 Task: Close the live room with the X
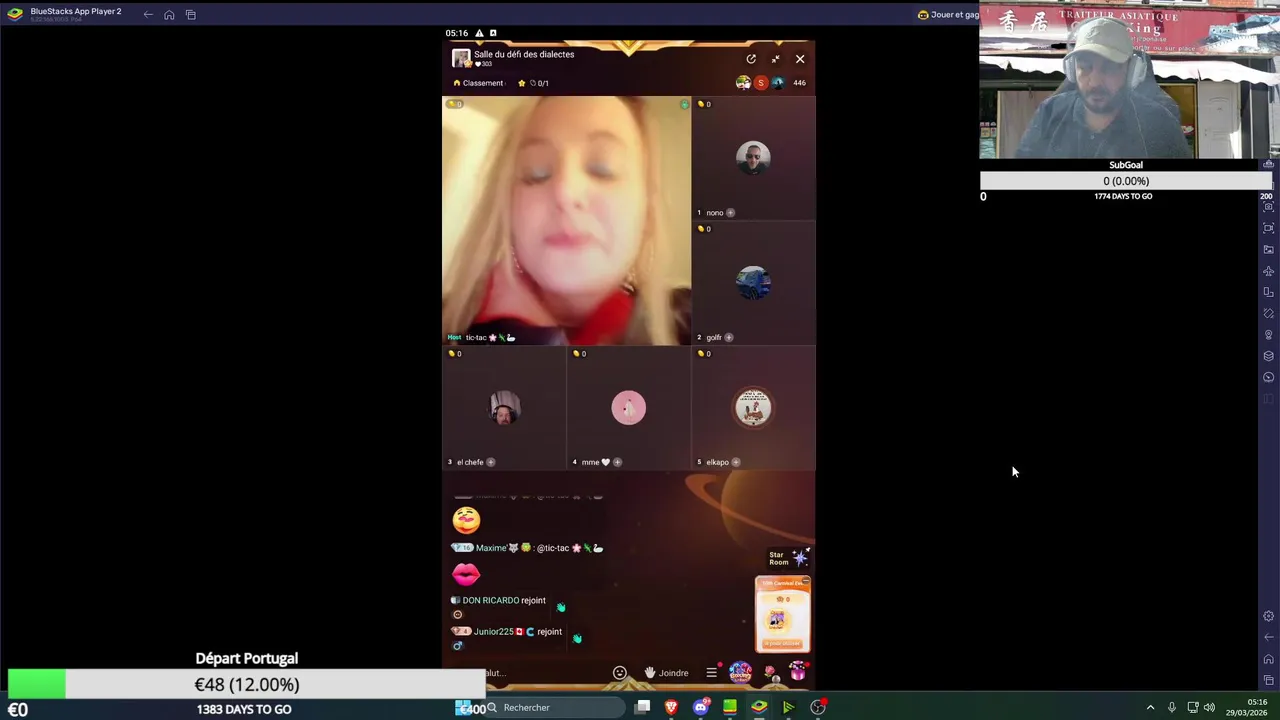(800, 59)
